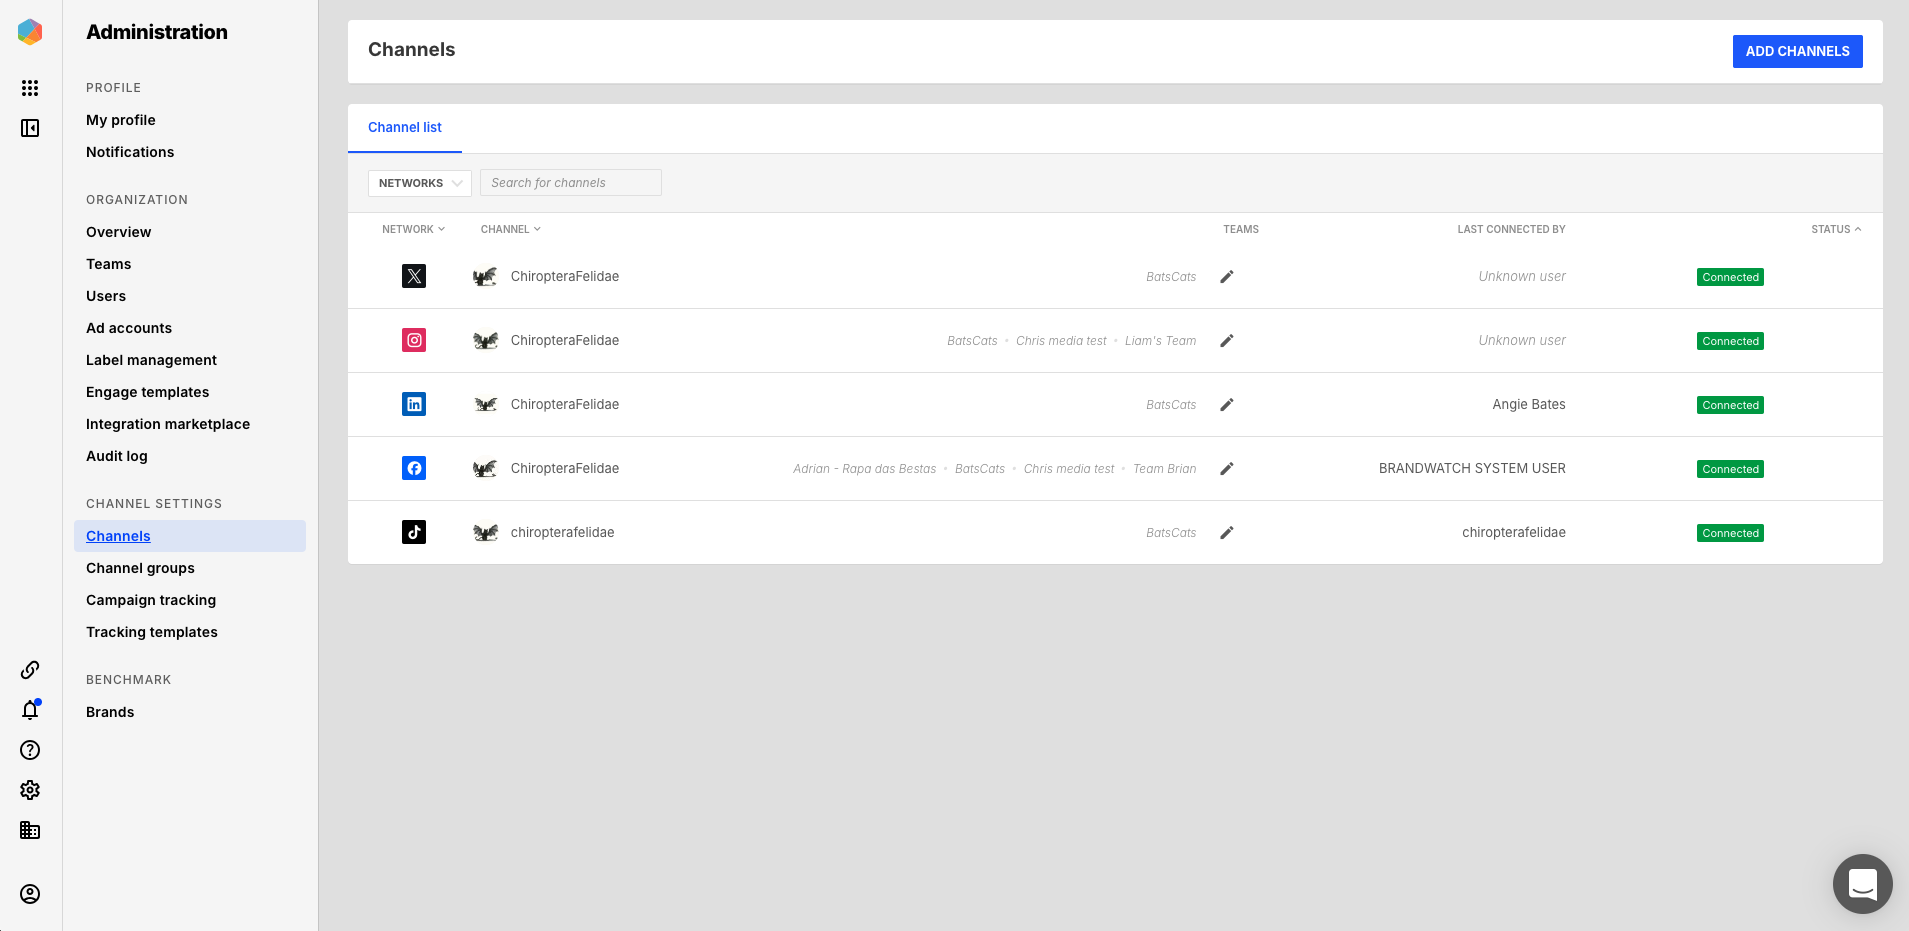Open the Users page
The height and width of the screenshot is (931, 1909).
click(x=106, y=296)
